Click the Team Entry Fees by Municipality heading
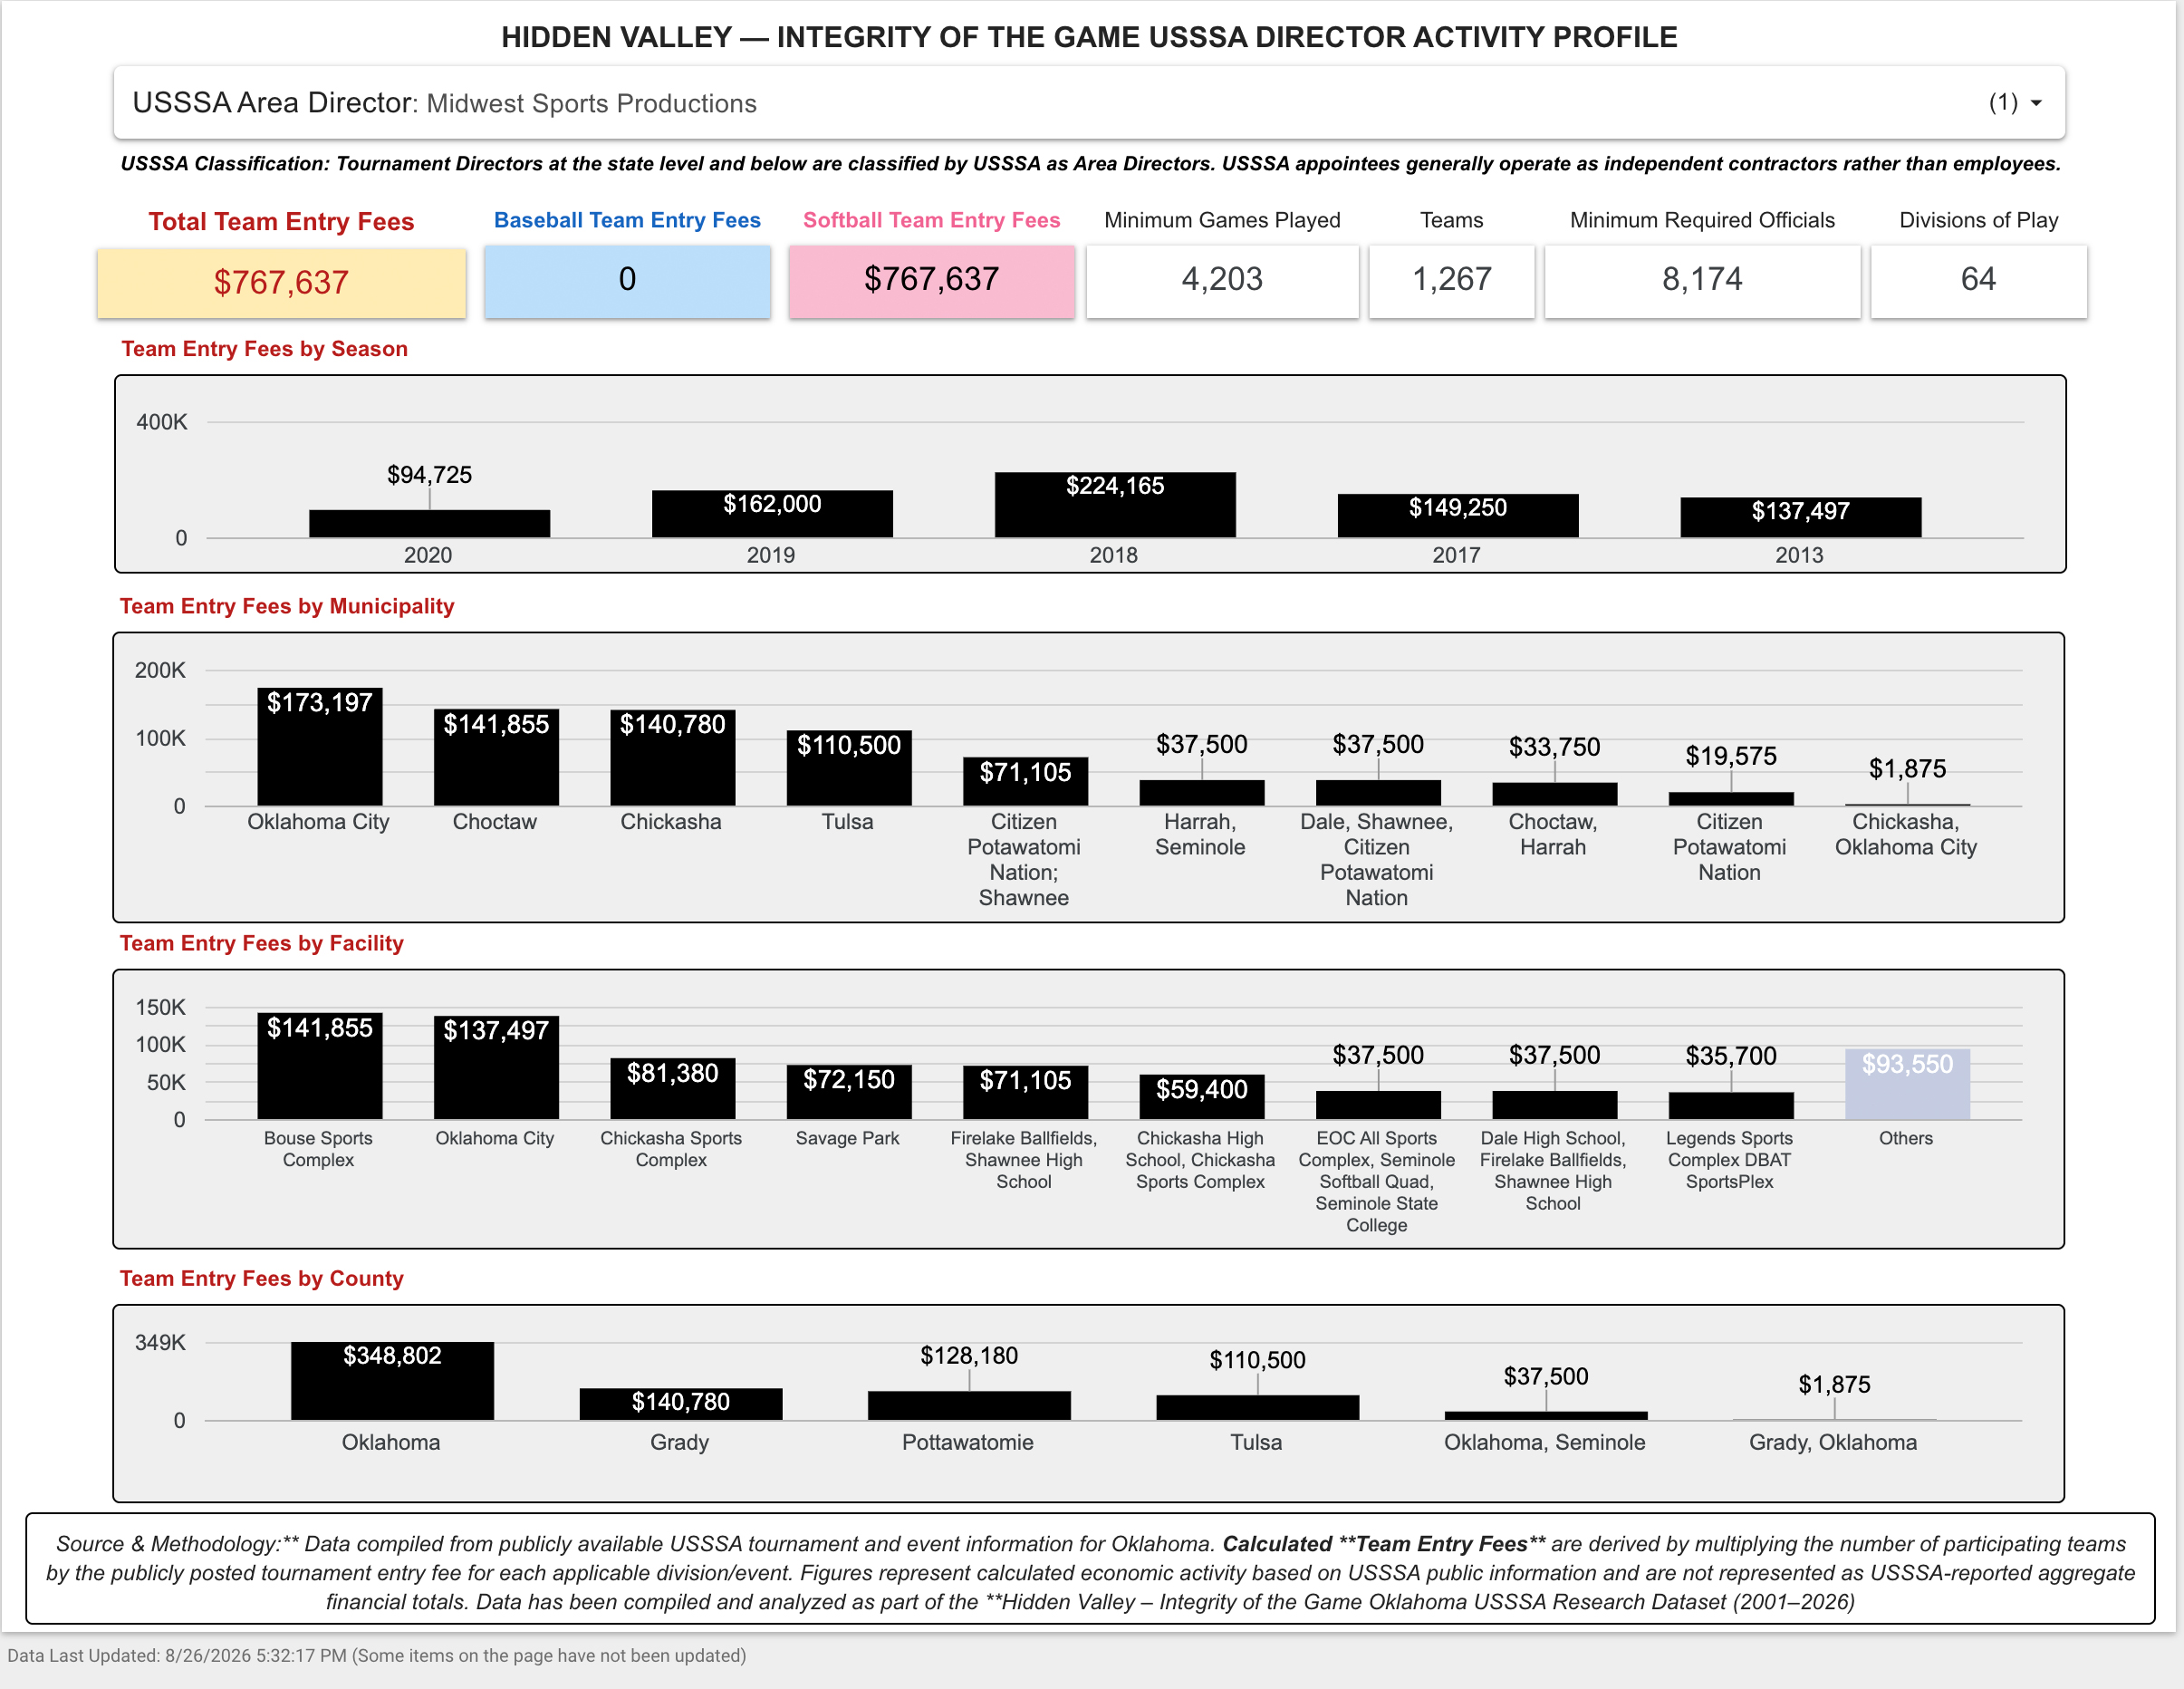 coord(287,606)
